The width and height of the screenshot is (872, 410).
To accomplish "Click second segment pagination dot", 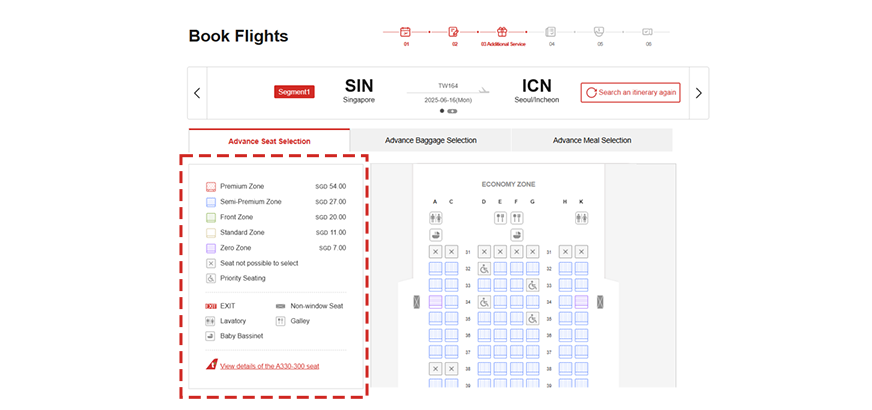I will click(452, 111).
